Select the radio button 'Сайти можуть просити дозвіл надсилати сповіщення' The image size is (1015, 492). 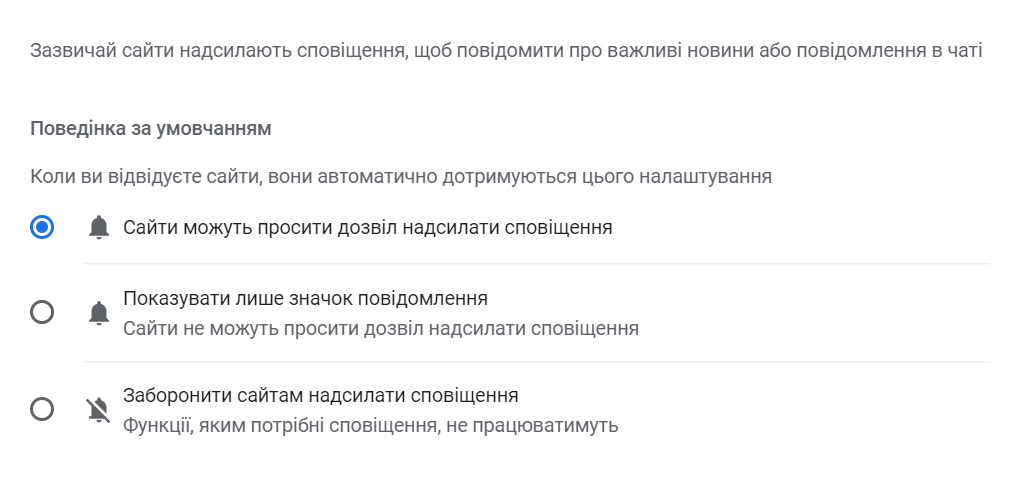(42, 227)
